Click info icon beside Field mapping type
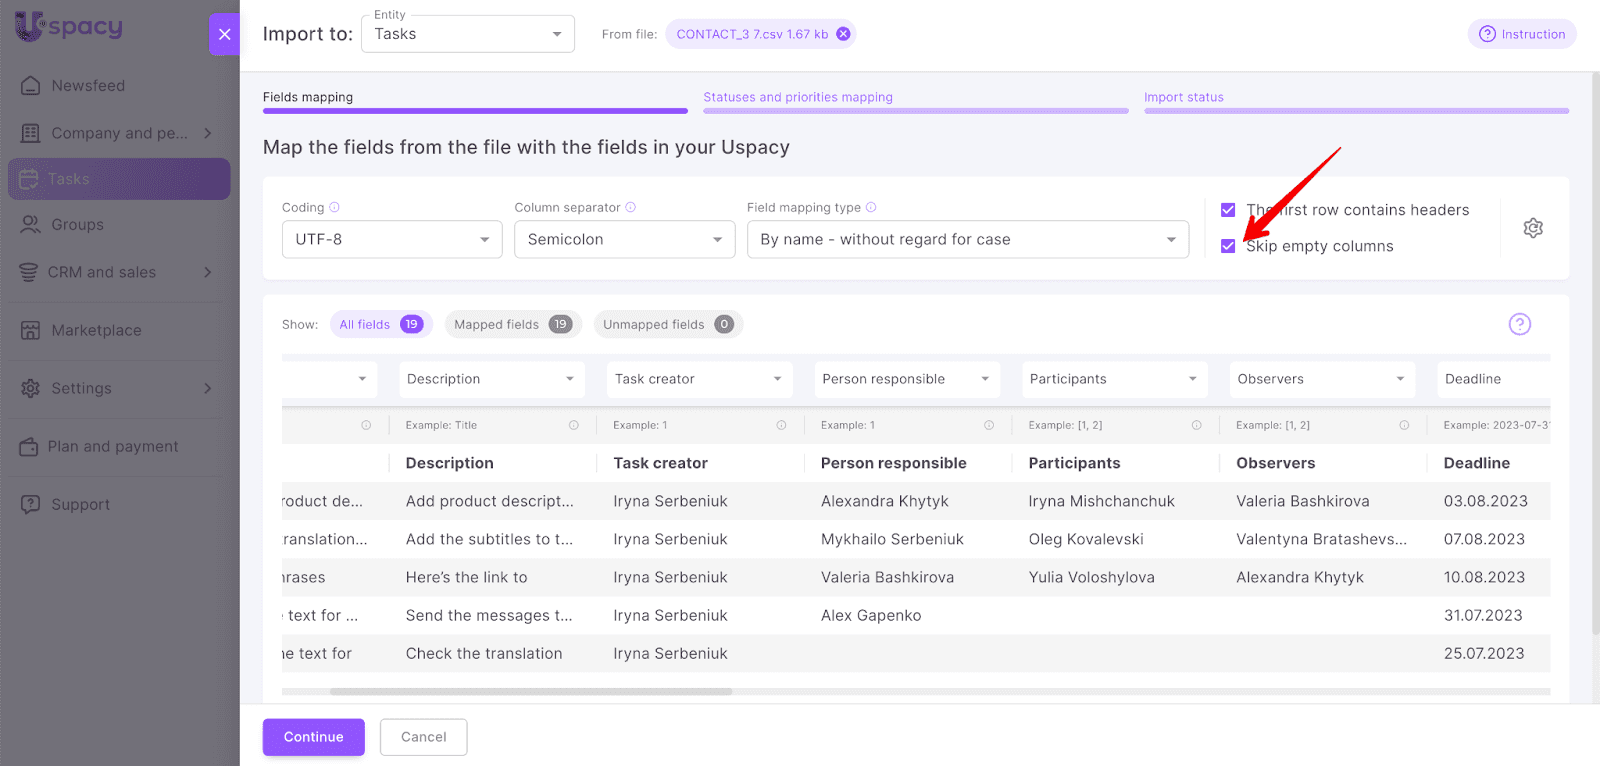Image resolution: width=1600 pixels, height=766 pixels. [x=871, y=207]
